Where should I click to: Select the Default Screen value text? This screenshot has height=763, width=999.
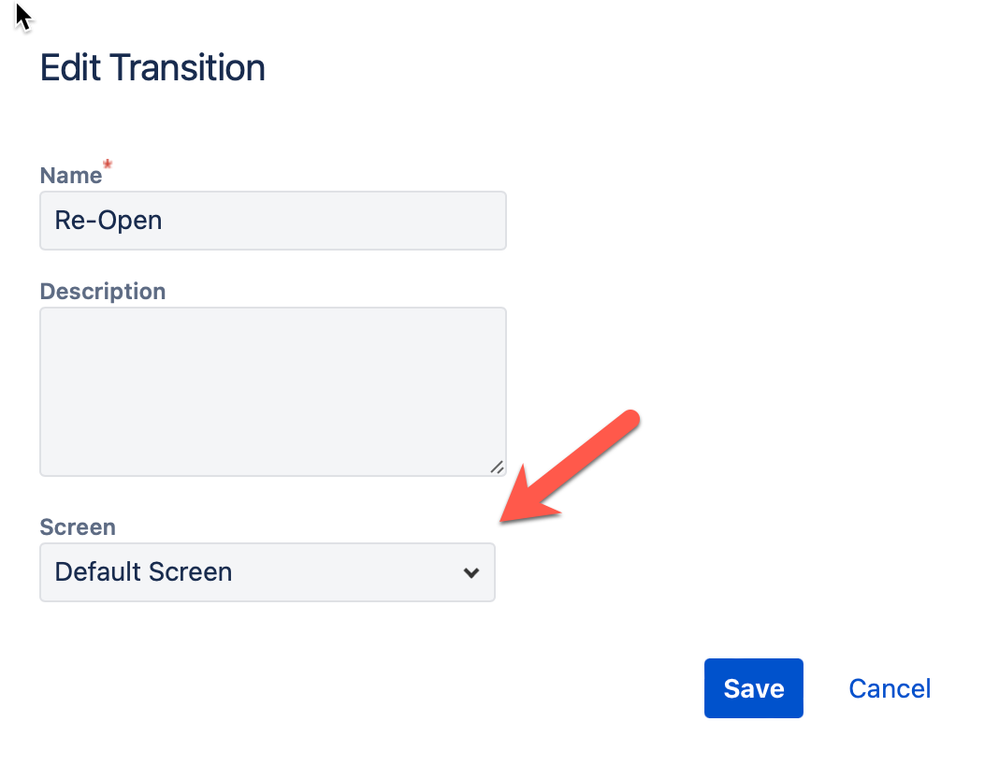[x=143, y=572]
